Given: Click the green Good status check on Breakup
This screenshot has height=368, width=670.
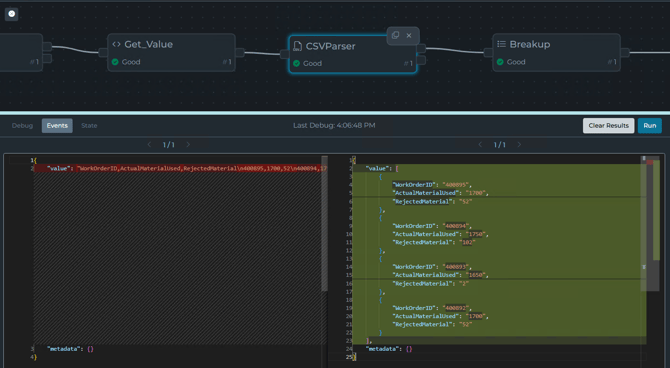Looking at the screenshot, I should [500, 62].
